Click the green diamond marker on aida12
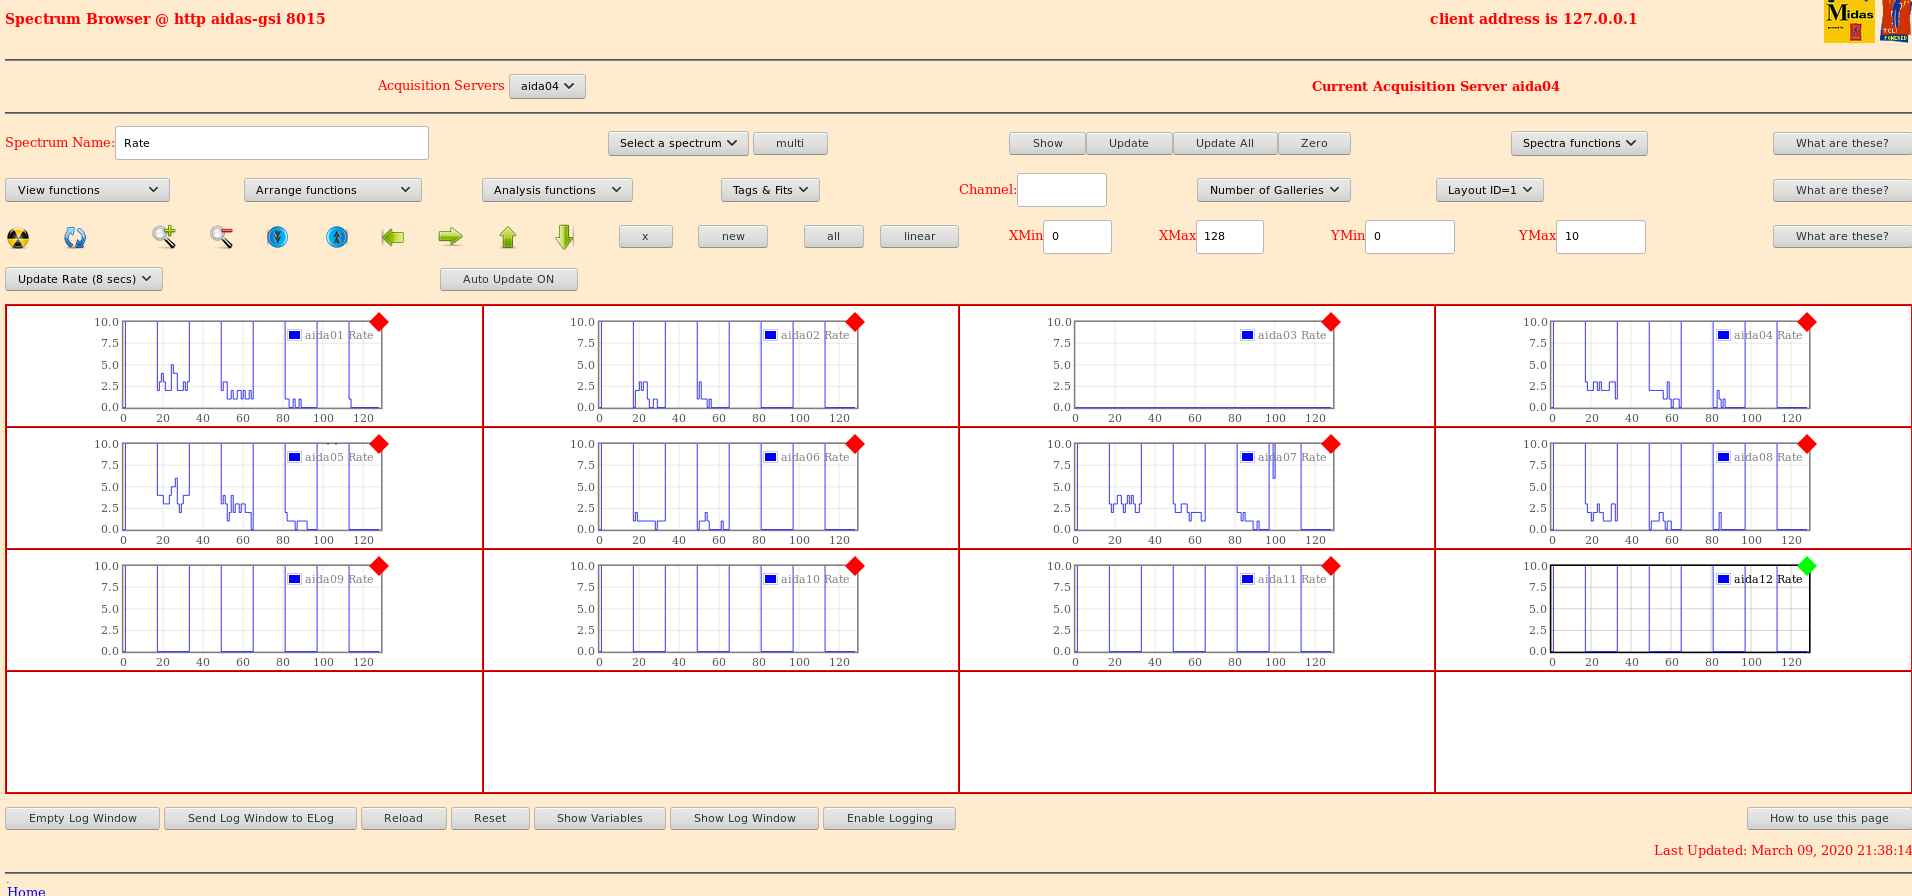1912x896 pixels. coord(1806,566)
